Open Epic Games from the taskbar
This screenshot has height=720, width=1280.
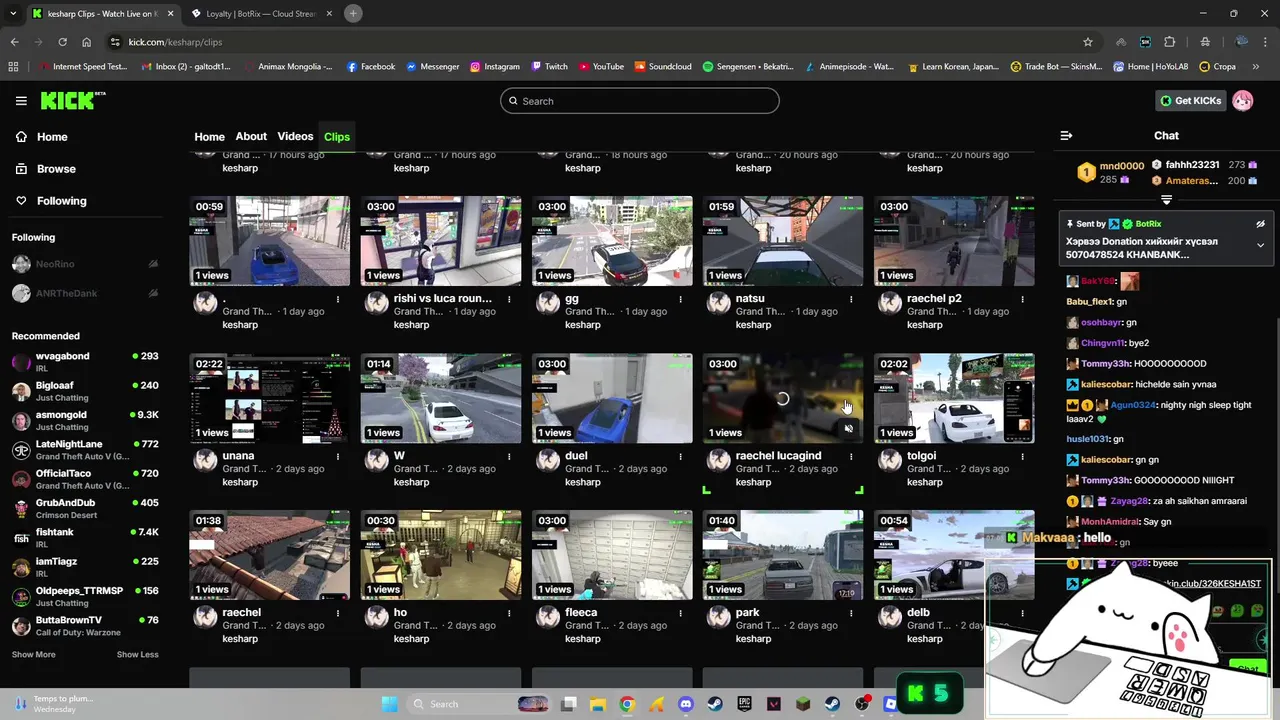[744, 704]
